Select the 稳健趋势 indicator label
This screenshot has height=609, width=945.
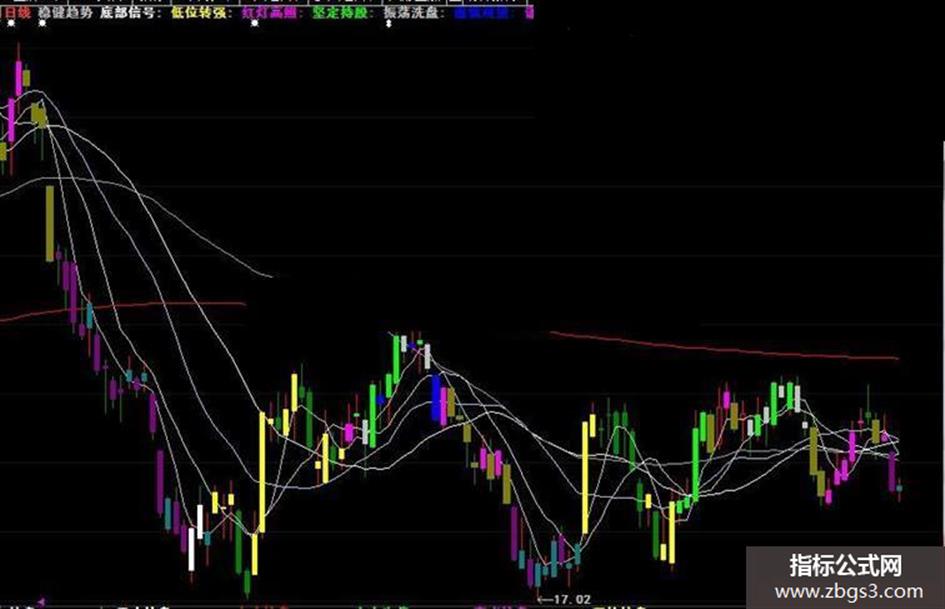pos(65,13)
